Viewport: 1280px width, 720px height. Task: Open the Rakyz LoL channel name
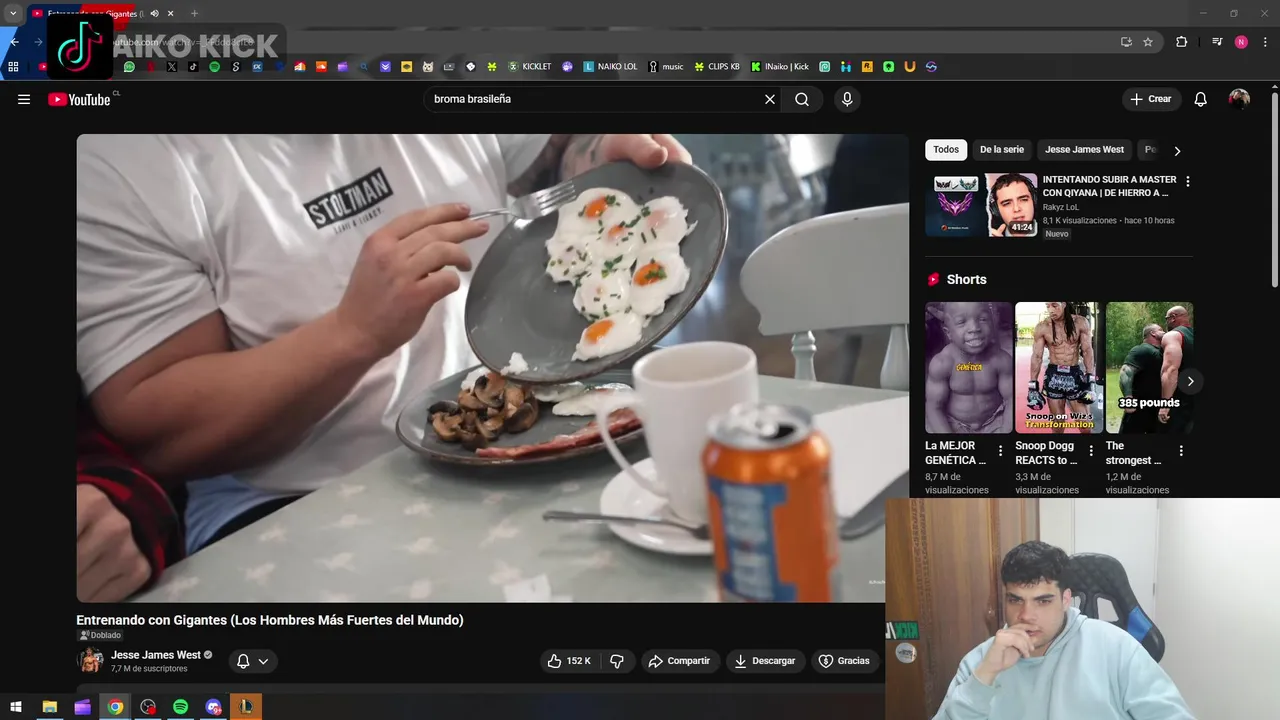(x=1061, y=207)
